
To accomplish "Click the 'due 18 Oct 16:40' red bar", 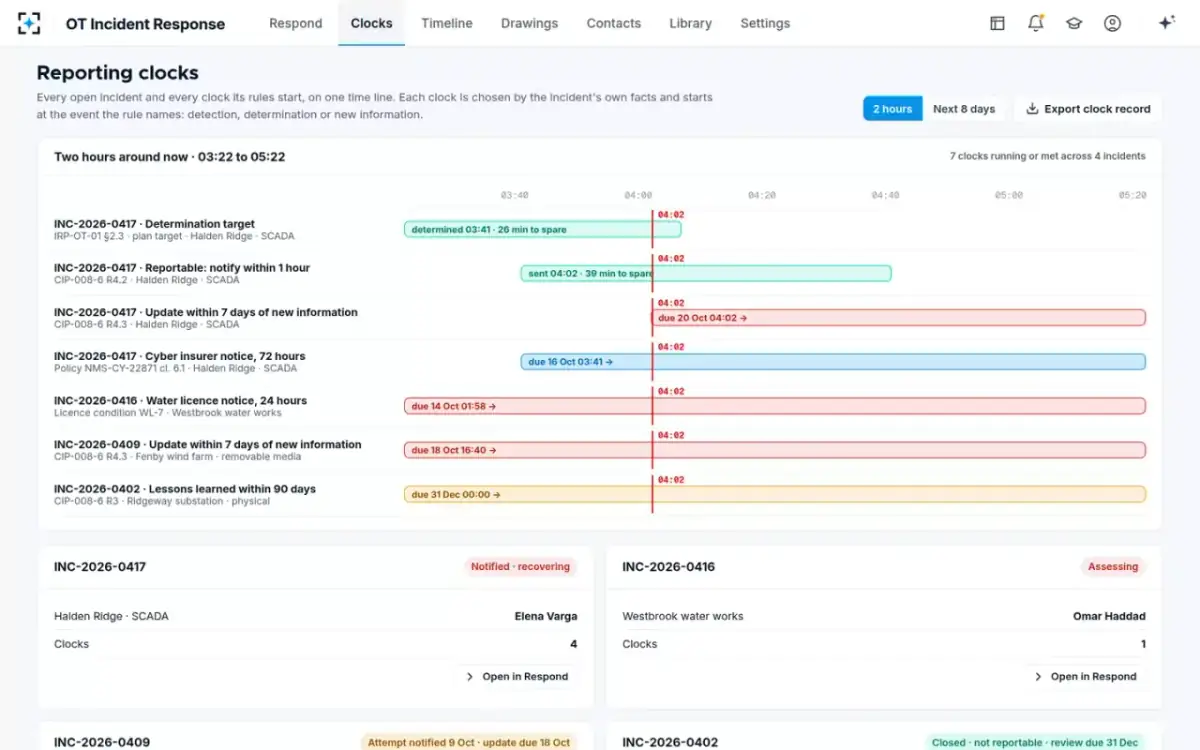I will [775, 450].
